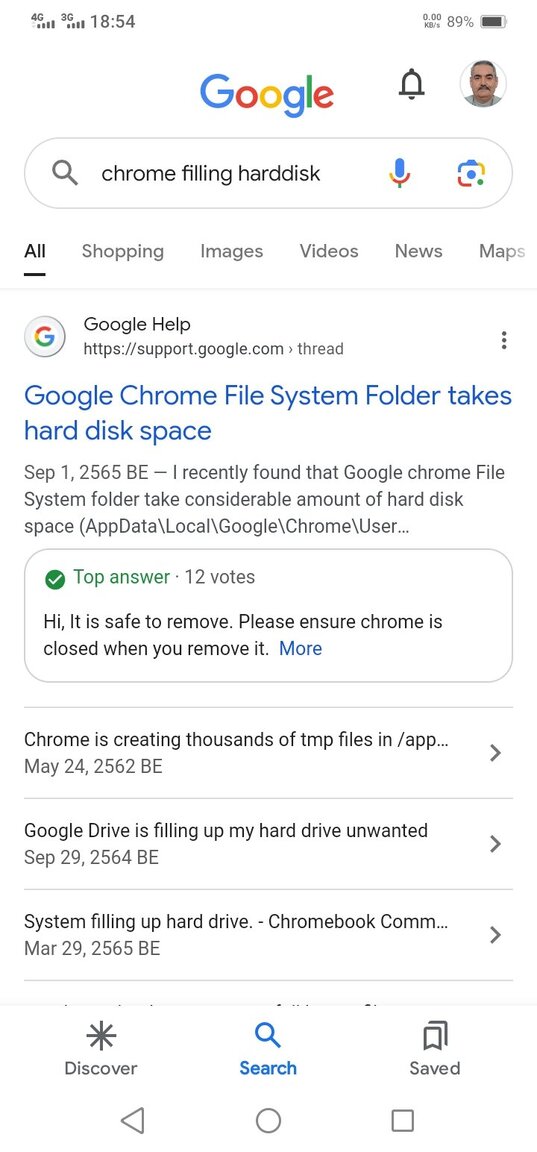Open the Discover tab
The height and width of the screenshot is (1152, 537).
[x=101, y=1049]
